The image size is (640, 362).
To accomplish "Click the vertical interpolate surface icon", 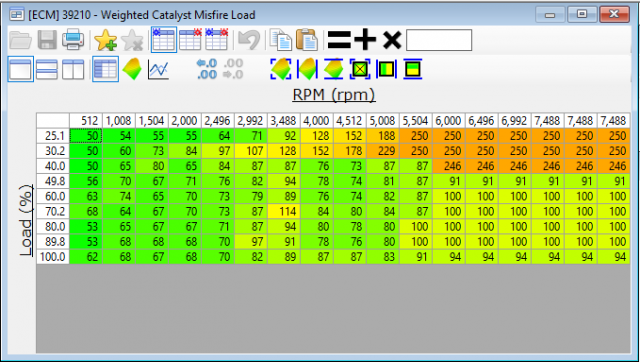I will point(333,69).
